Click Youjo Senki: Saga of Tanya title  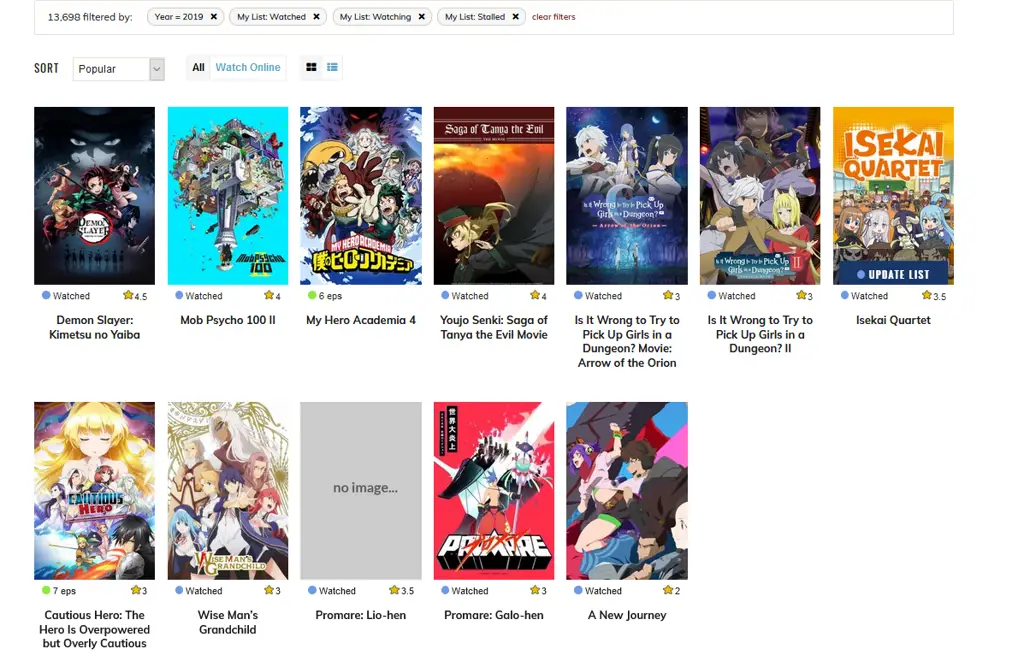pyautogui.click(x=494, y=327)
